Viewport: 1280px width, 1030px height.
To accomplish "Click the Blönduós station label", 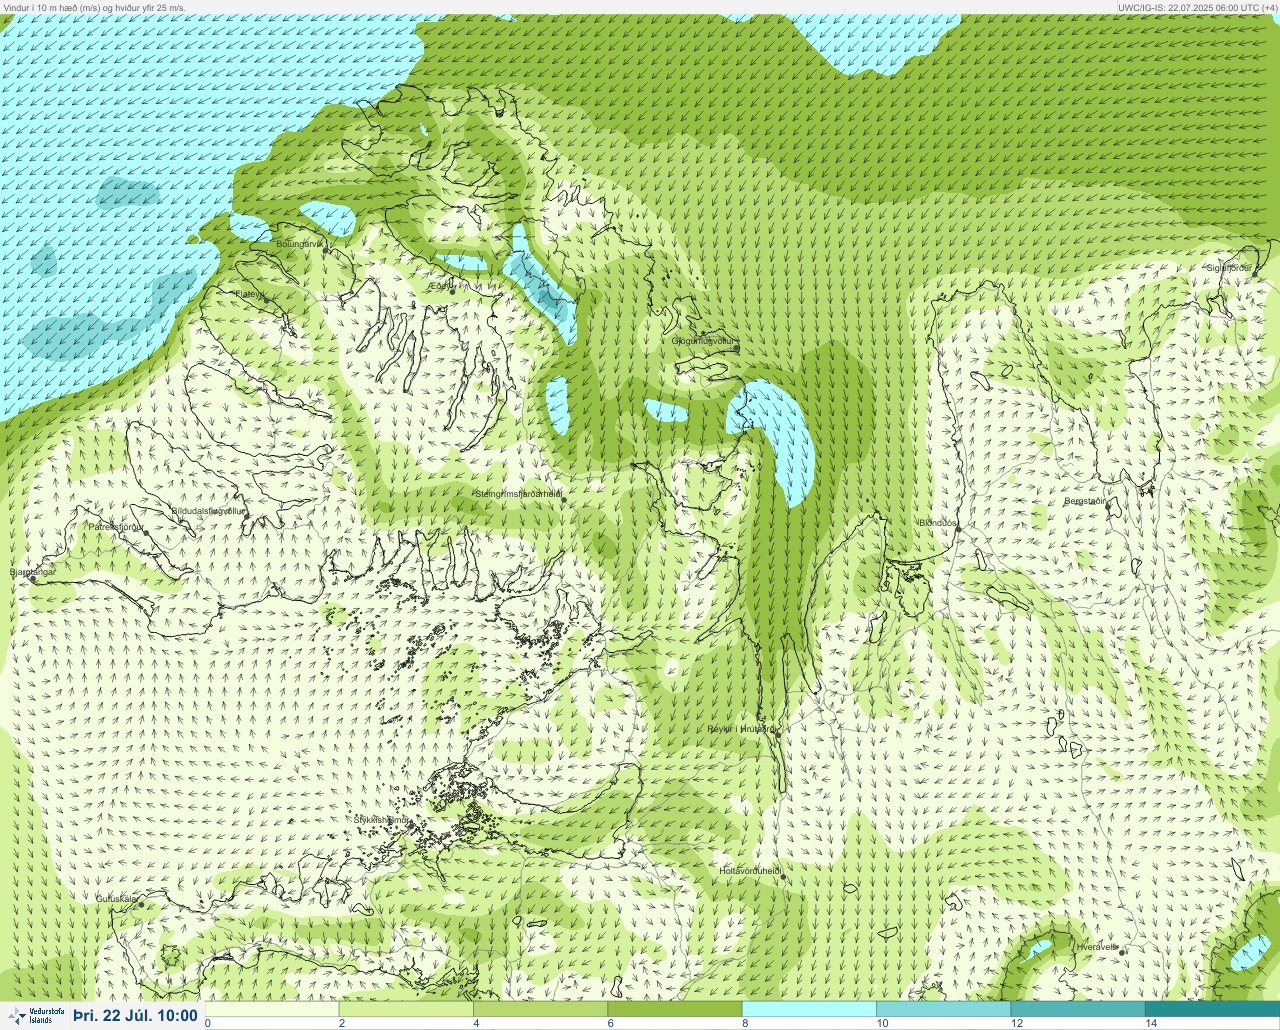I will [x=939, y=523].
